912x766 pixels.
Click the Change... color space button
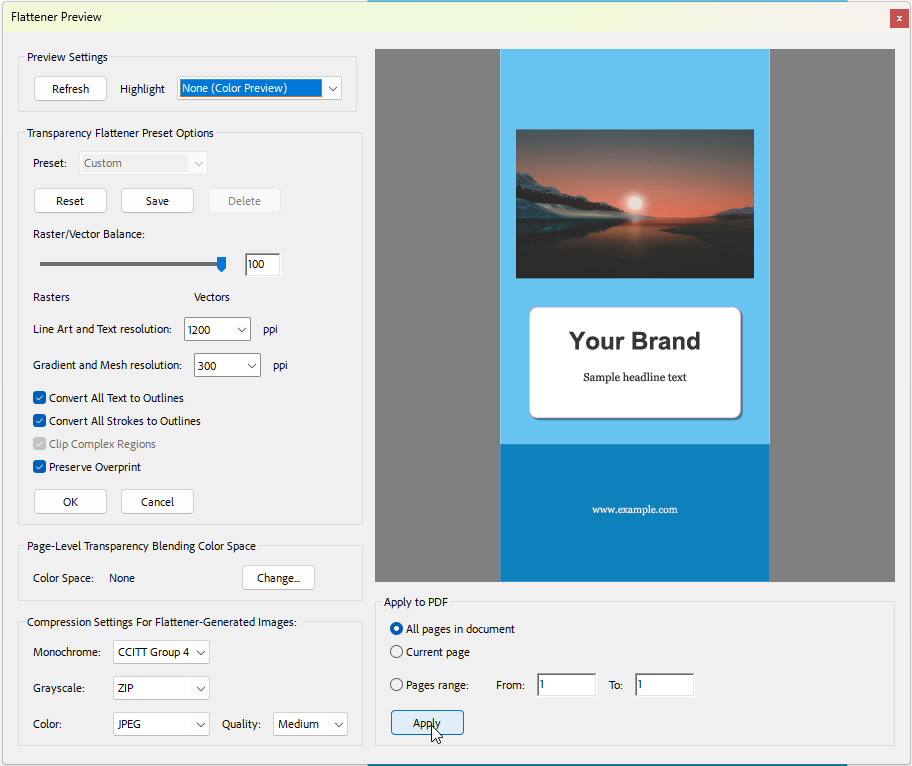[x=278, y=578]
